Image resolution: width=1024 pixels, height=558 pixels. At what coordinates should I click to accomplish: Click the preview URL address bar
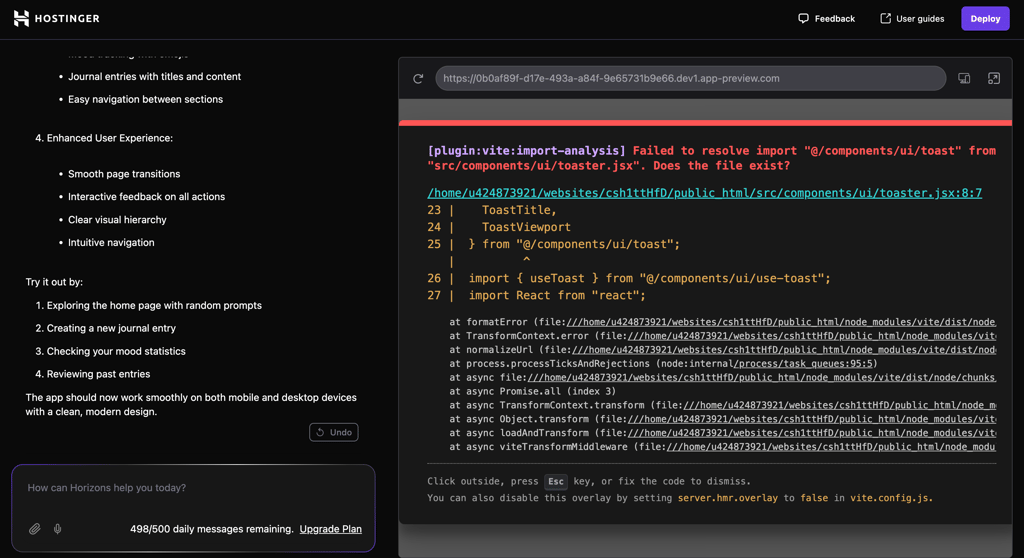pyautogui.click(x=690, y=78)
